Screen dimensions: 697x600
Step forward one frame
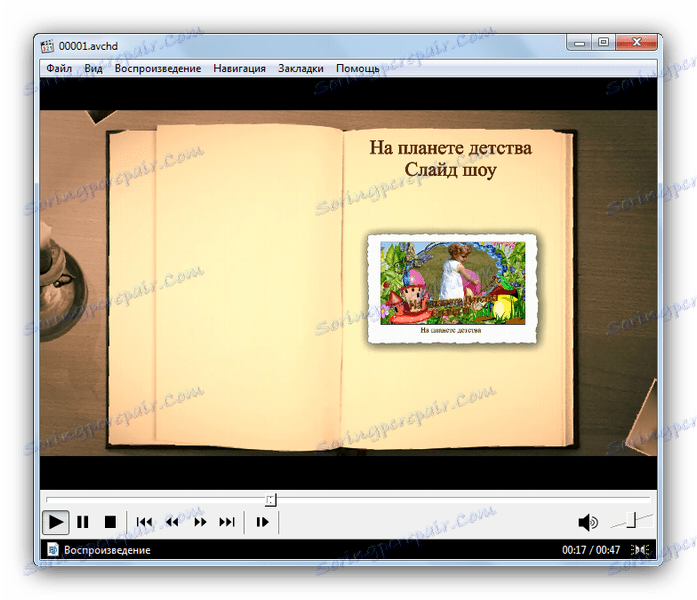coord(262,522)
